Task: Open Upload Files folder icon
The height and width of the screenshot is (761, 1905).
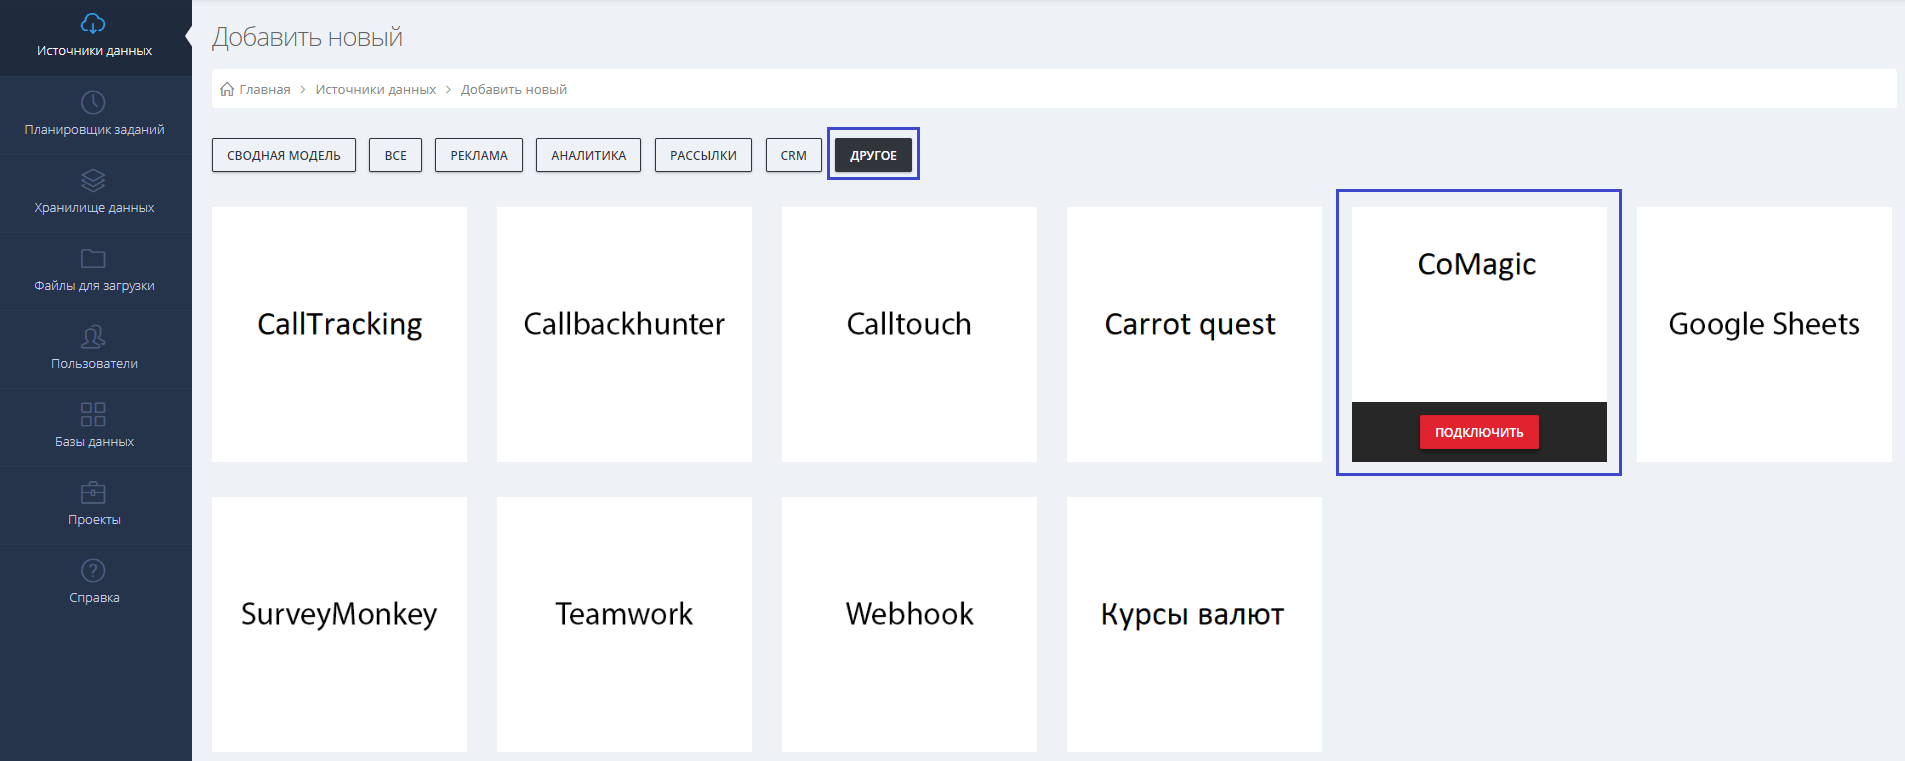Action: point(93,259)
